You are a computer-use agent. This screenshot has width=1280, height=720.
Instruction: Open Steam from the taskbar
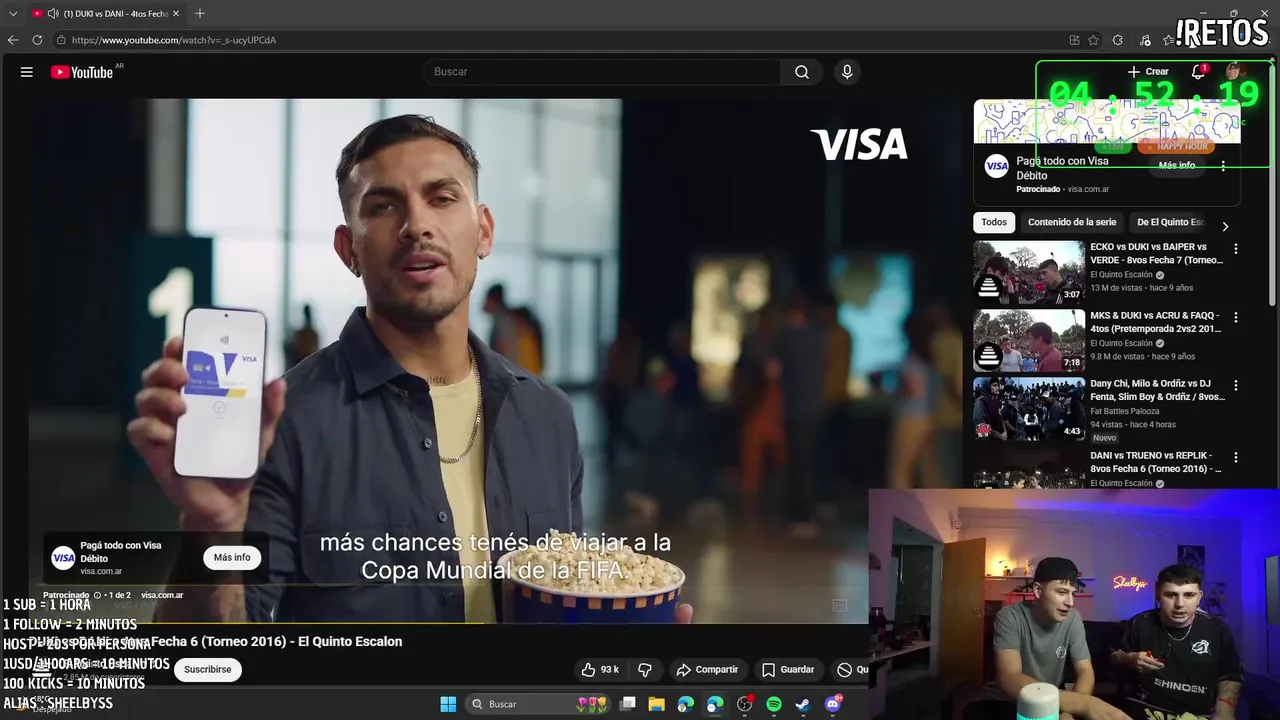point(803,704)
